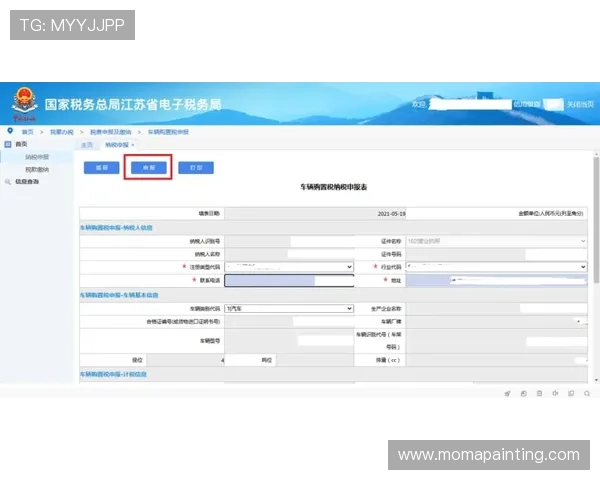Image resolution: width=600 pixels, height=480 pixels.
Task: Click the 车辆型号 field
Action: (x=289, y=341)
